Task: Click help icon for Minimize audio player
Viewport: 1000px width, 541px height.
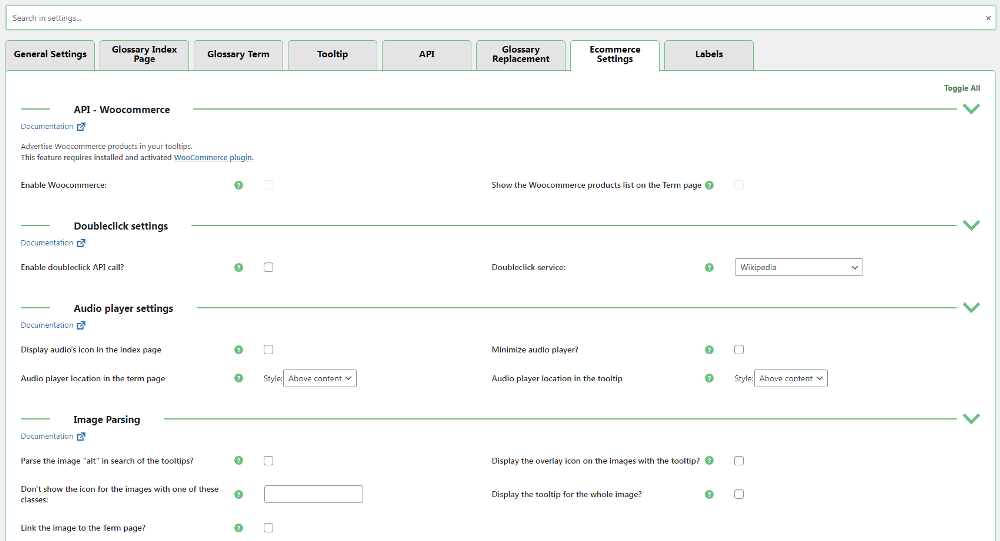Action: click(709, 350)
